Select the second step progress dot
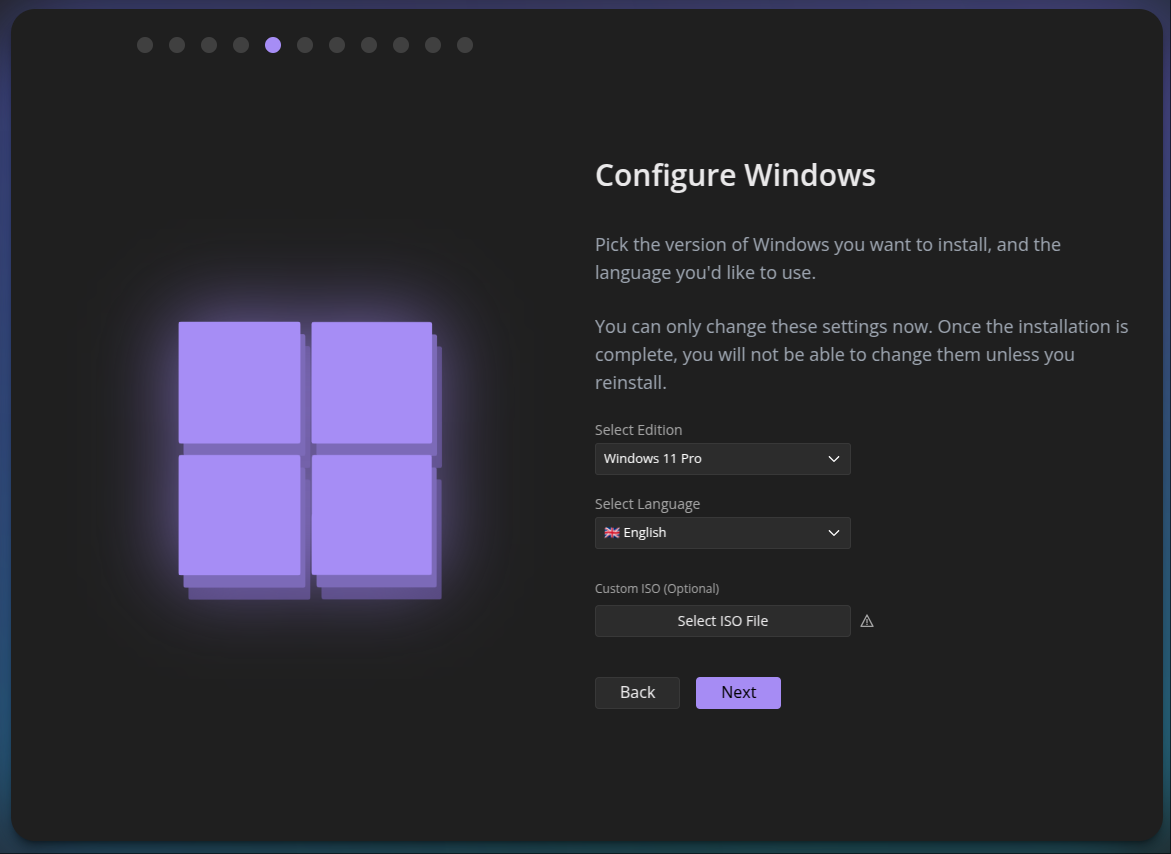This screenshot has width=1171, height=854. (177, 45)
